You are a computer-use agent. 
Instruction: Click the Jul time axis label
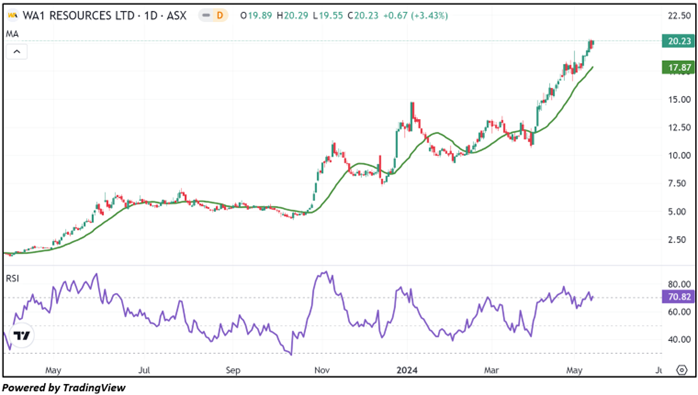point(144,370)
